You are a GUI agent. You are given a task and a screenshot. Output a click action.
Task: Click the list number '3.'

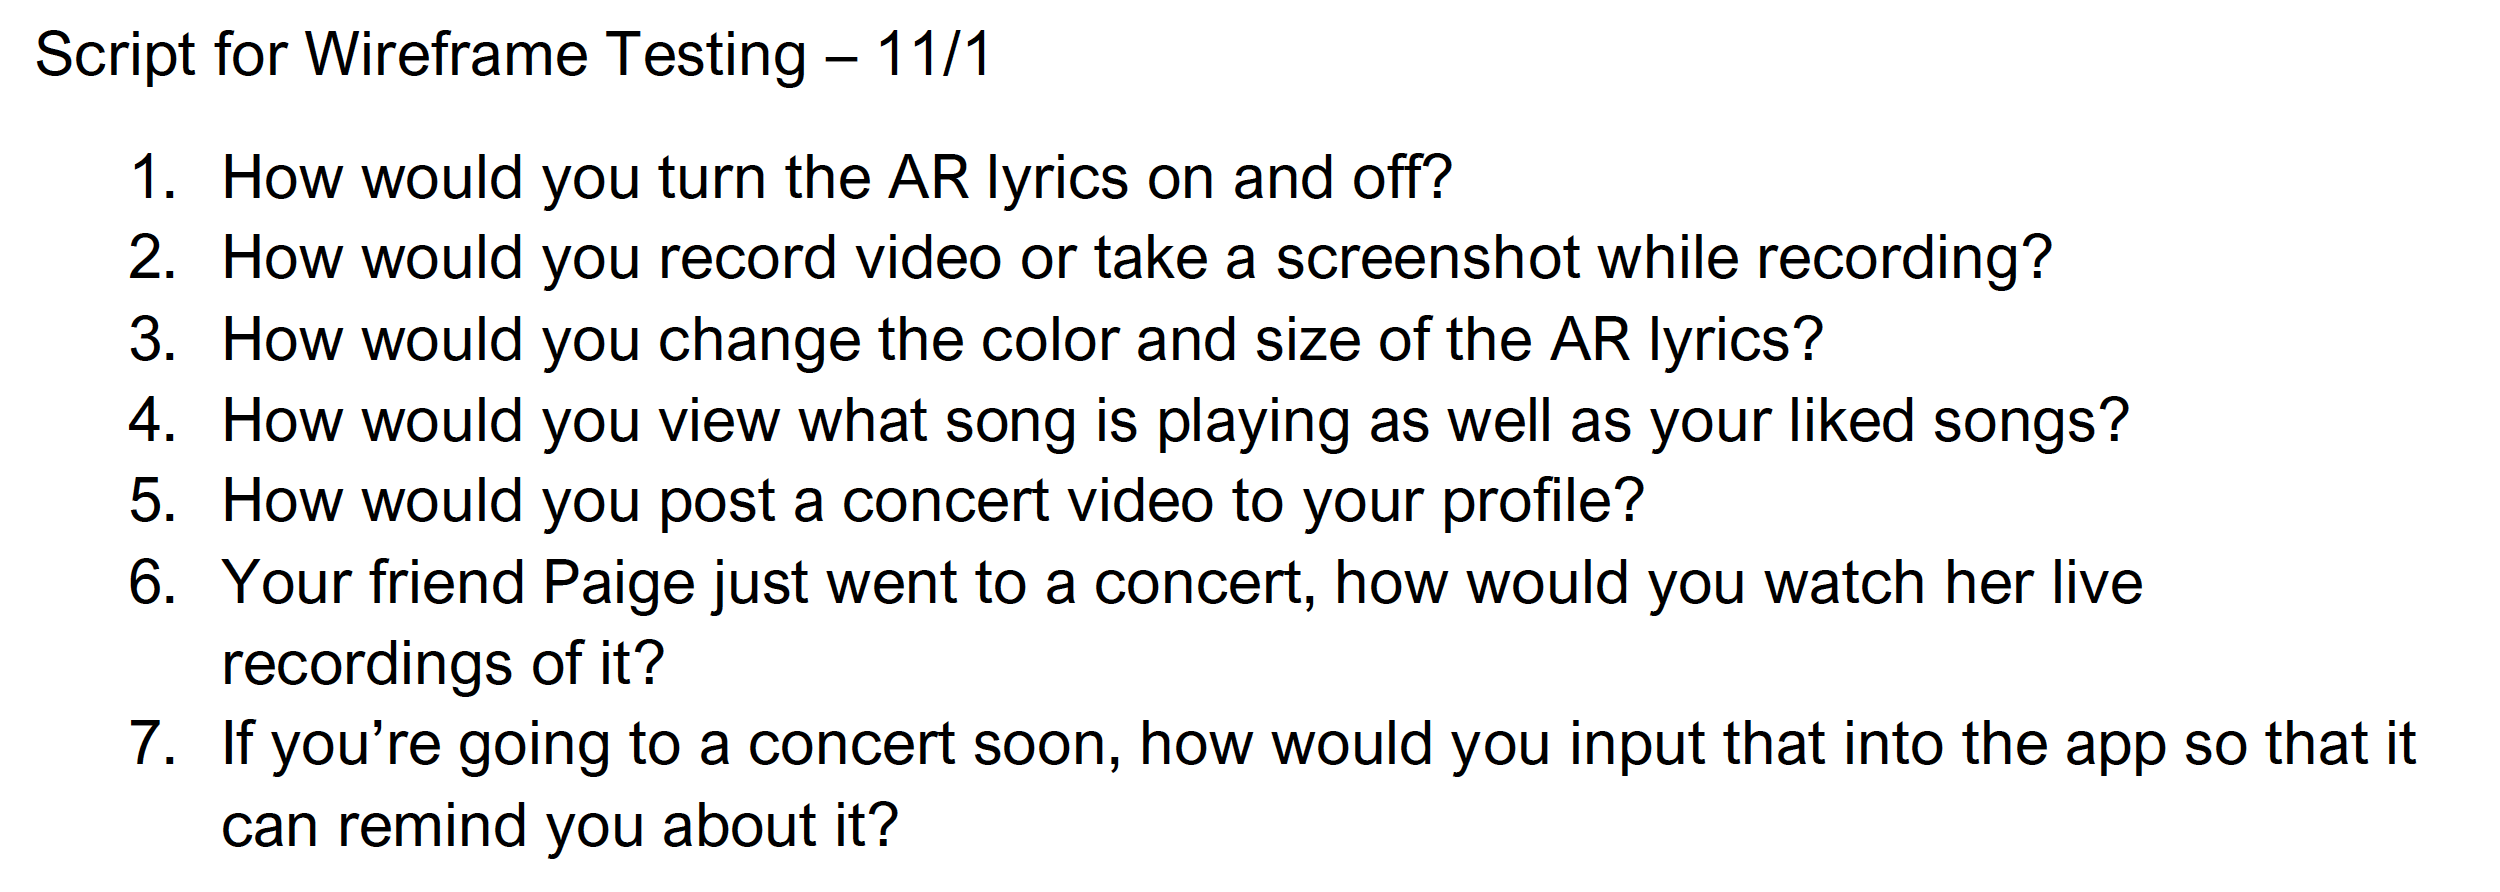click(x=153, y=341)
